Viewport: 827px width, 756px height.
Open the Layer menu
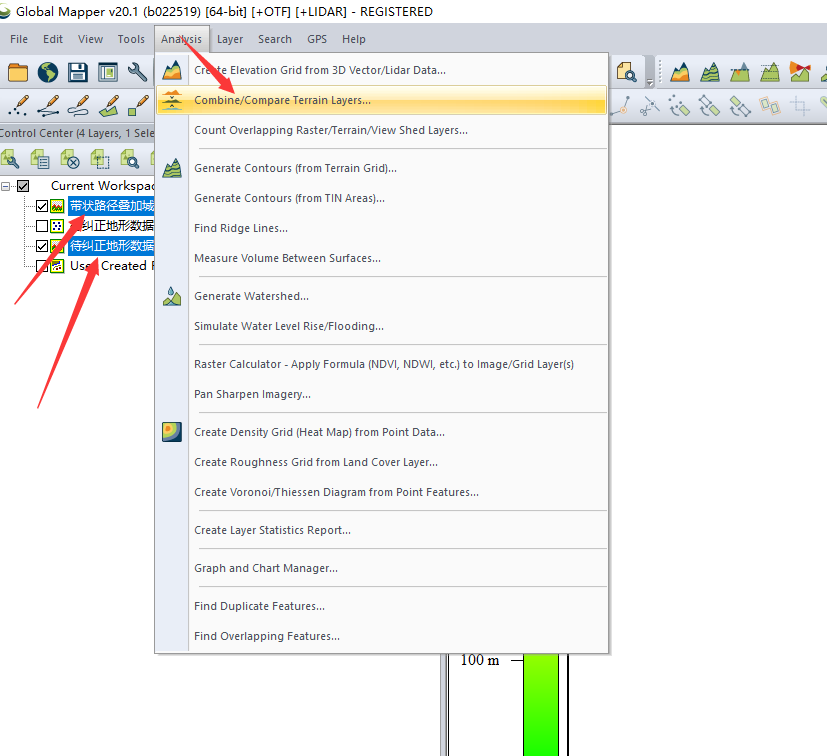230,39
